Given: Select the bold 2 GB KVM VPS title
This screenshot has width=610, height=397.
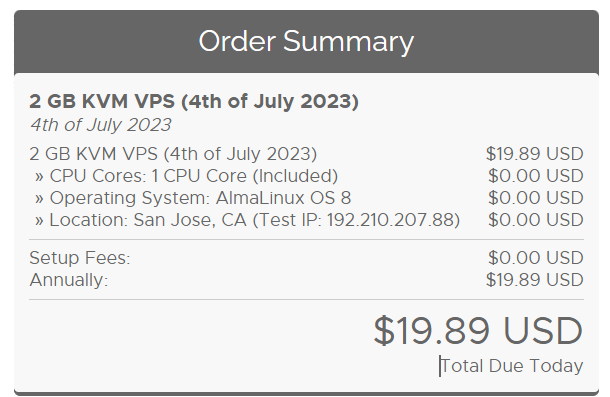Looking at the screenshot, I should point(194,102).
